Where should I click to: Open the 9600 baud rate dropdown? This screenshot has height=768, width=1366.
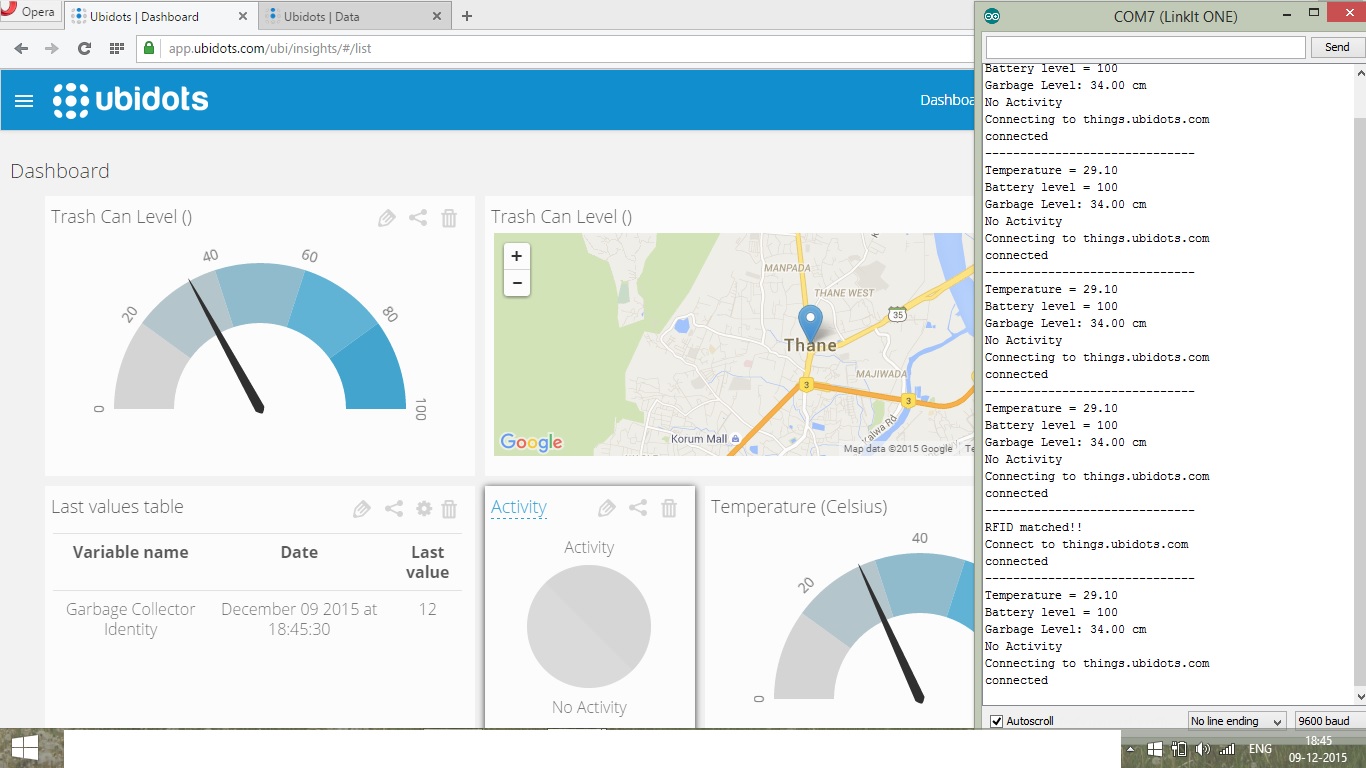point(1329,721)
